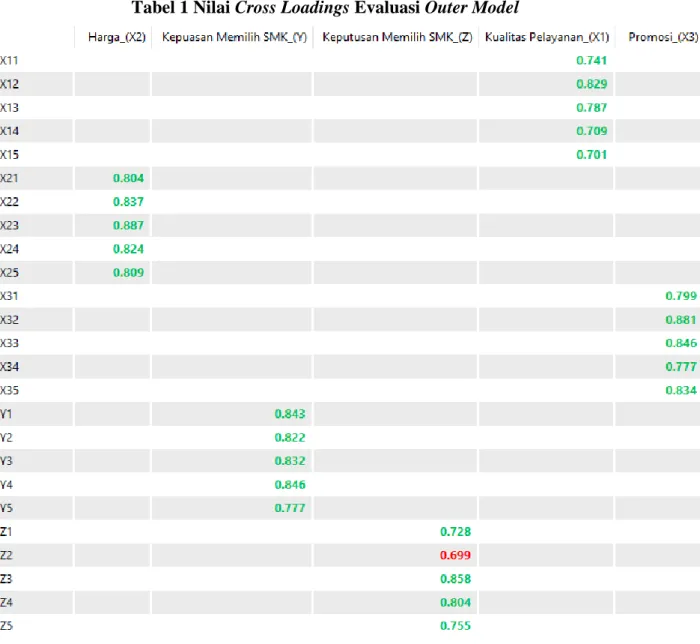Select value 0.837 in row X22
The height and width of the screenshot is (644, 700).
pyautogui.click(x=129, y=202)
